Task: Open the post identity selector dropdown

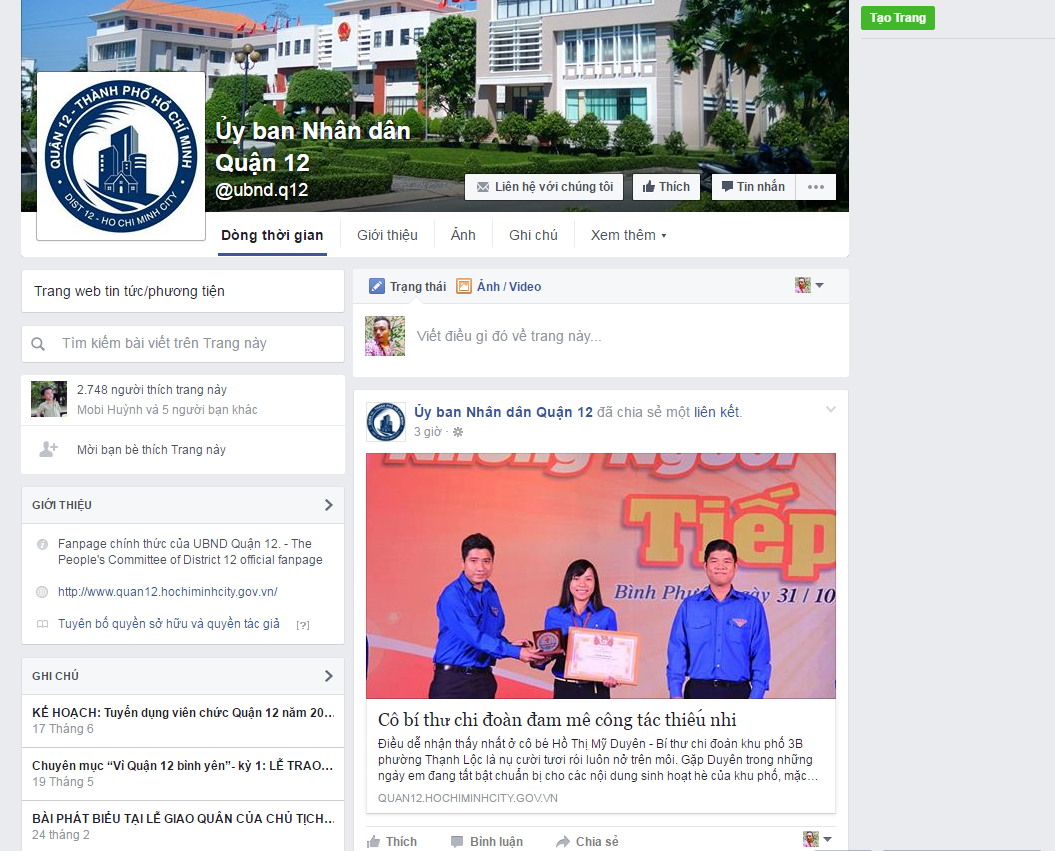Action: (x=817, y=839)
